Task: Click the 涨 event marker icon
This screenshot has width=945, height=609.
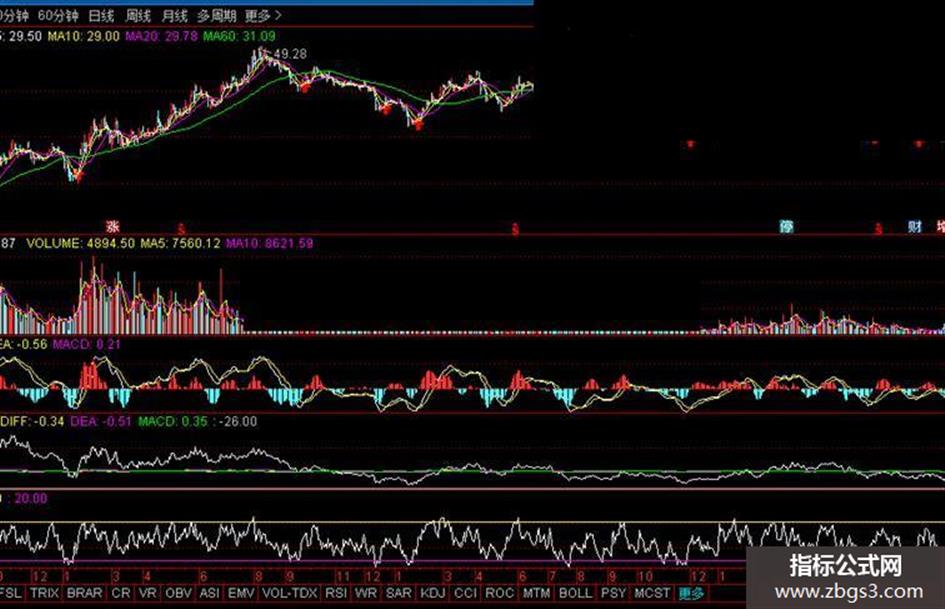Action: click(113, 227)
